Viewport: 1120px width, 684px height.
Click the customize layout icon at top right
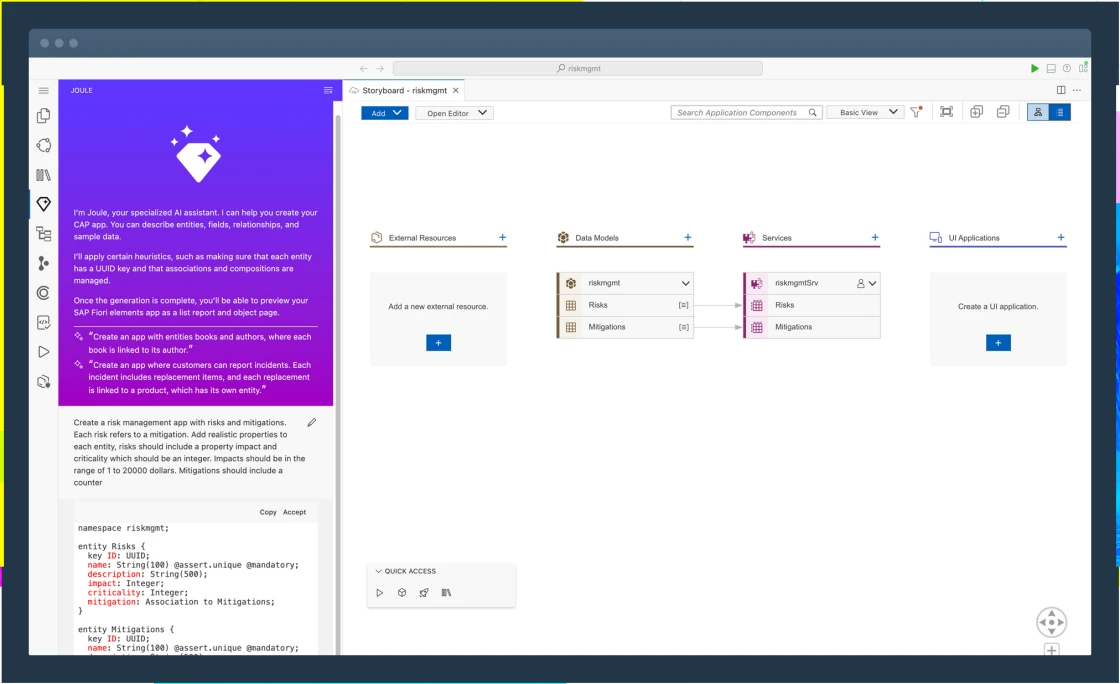(x=1083, y=69)
